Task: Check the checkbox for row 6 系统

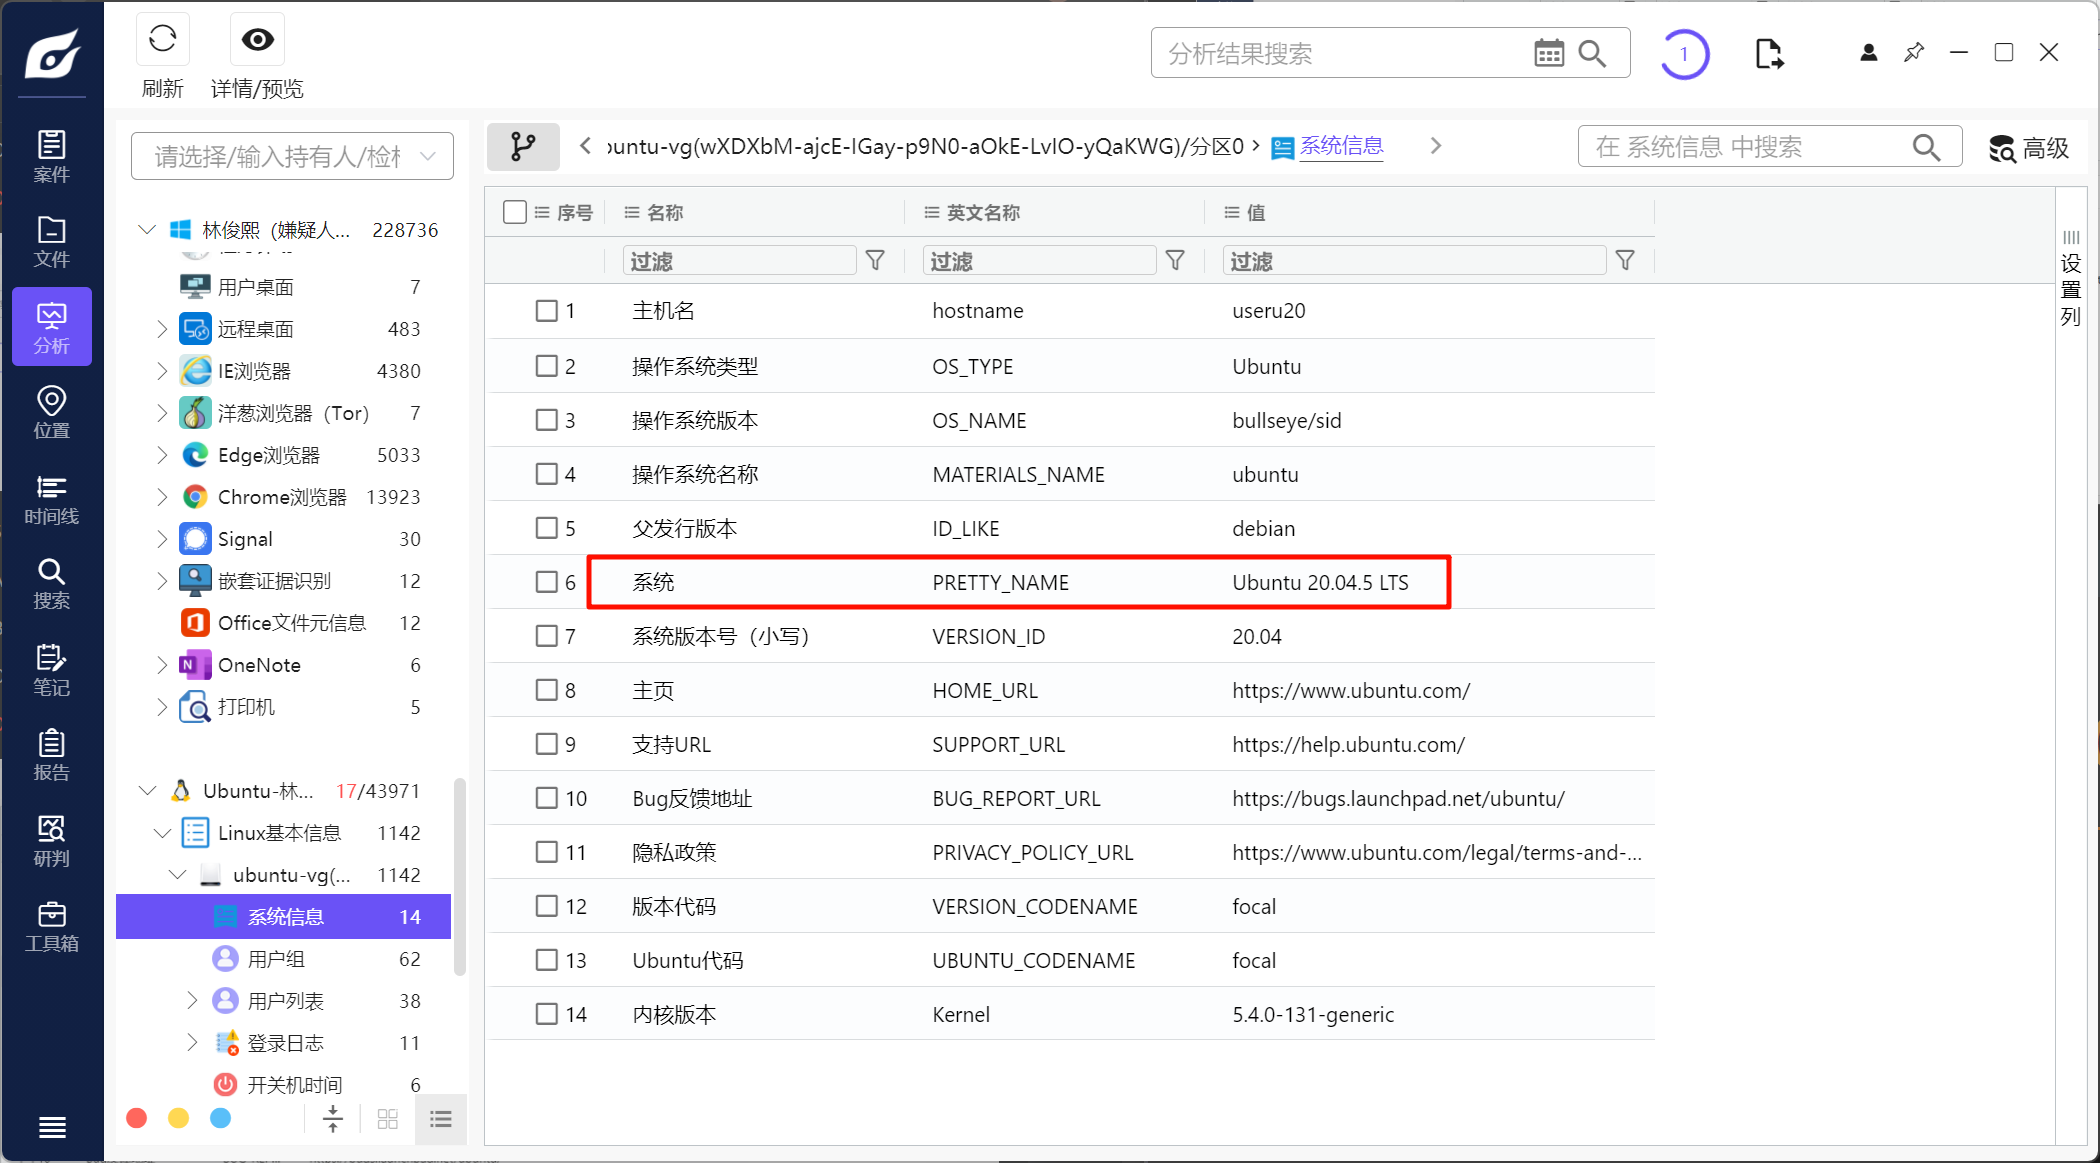Action: pyautogui.click(x=546, y=582)
